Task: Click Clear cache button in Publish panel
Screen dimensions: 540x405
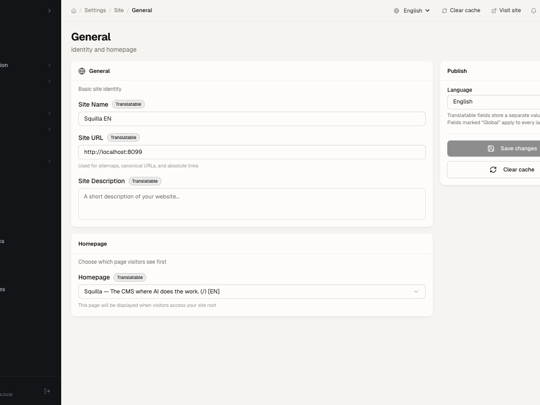Action: [x=494, y=169]
